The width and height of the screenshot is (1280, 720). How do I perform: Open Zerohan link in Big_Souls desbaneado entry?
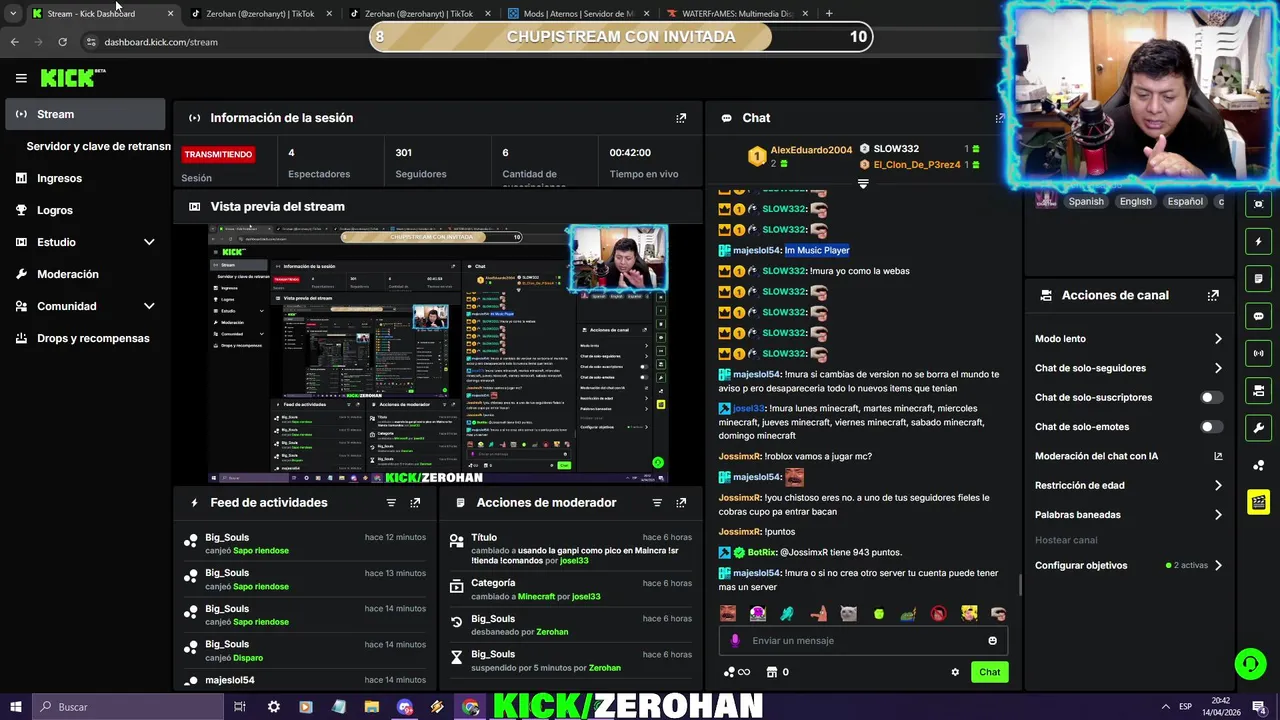552,632
